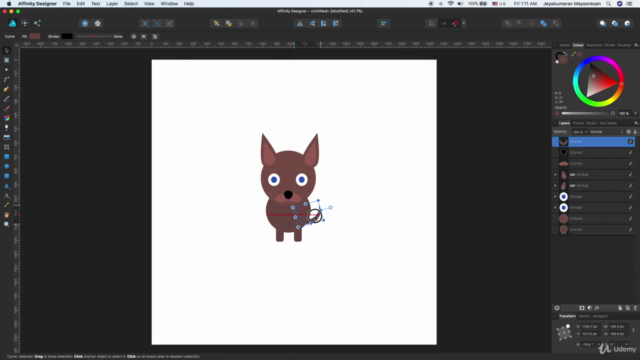Toggle visibility of the black nose Curve layer
The width and height of the screenshot is (640, 360).
(630, 153)
